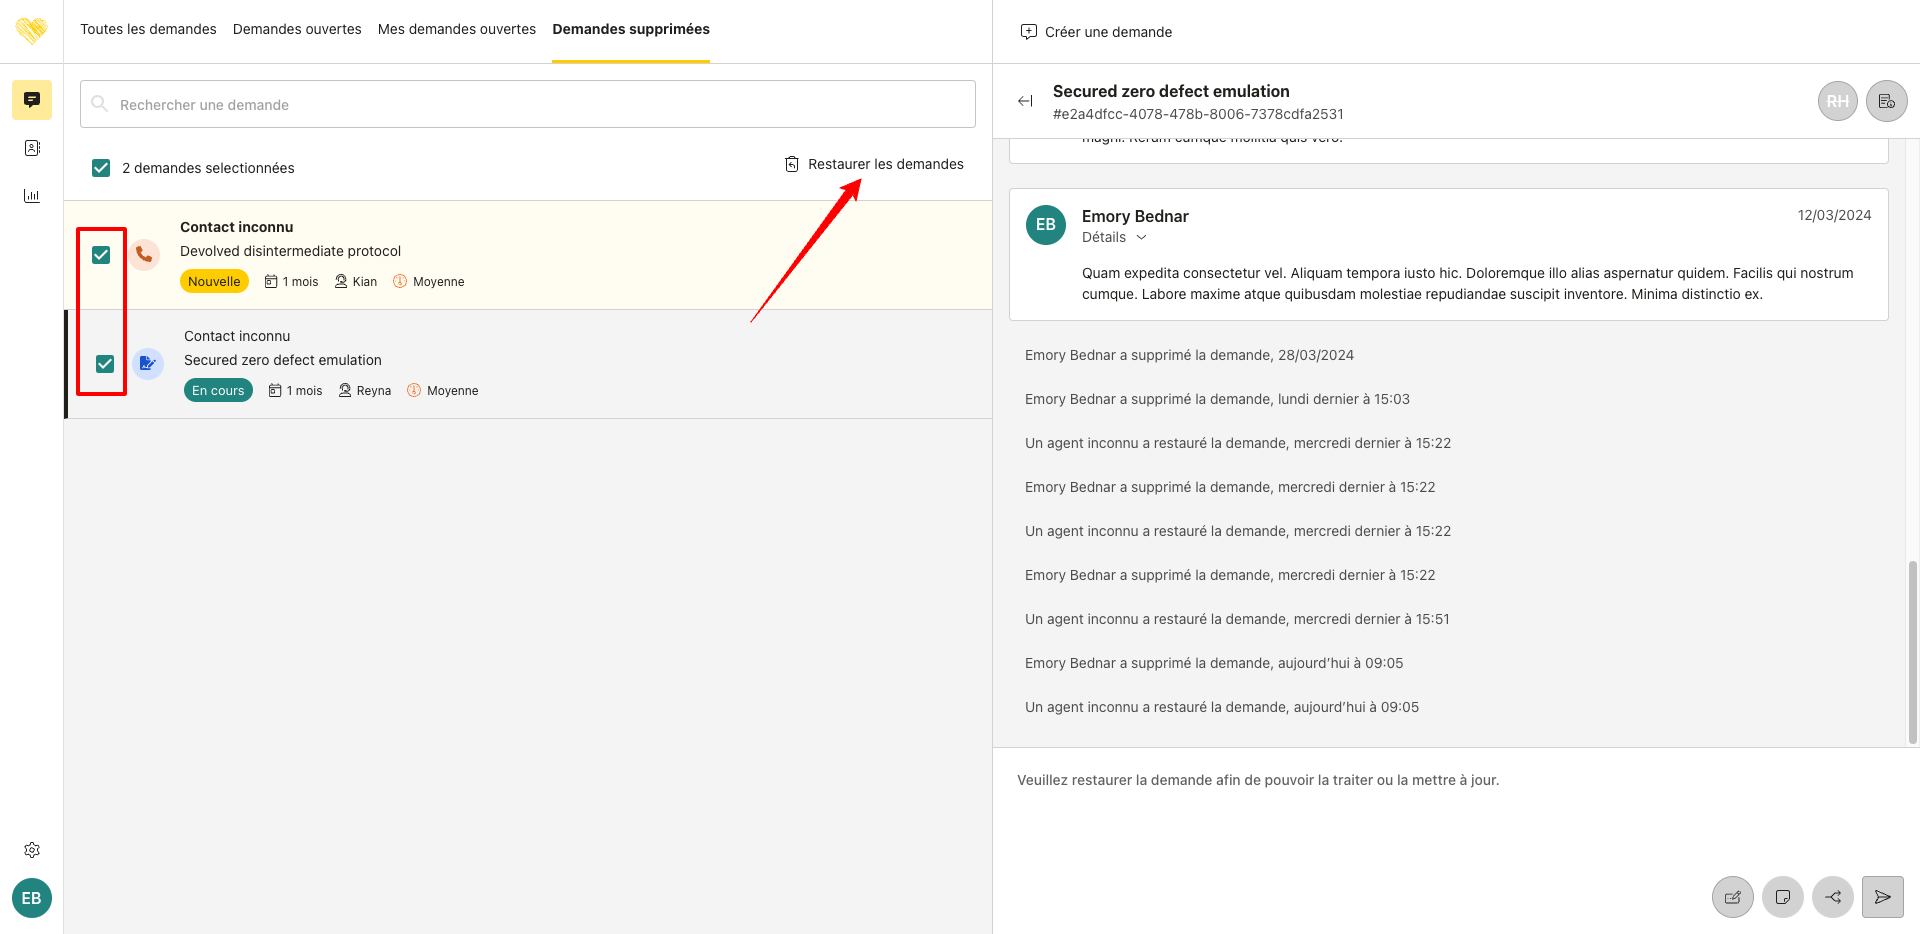Click the conversation panel vertical scrollbar
Viewport: 1920px width, 934px height.
(1912, 650)
